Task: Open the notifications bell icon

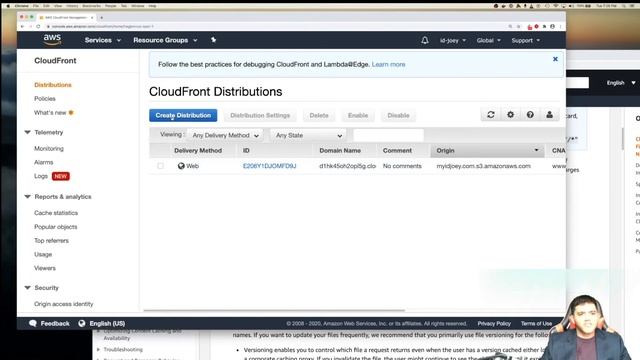Action: [424, 40]
